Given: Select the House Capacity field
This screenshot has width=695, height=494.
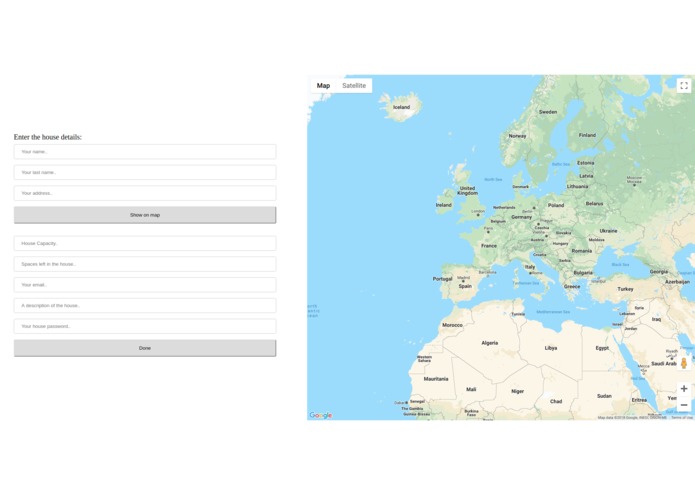Looking at the screenshot, I should pos(145,243).
